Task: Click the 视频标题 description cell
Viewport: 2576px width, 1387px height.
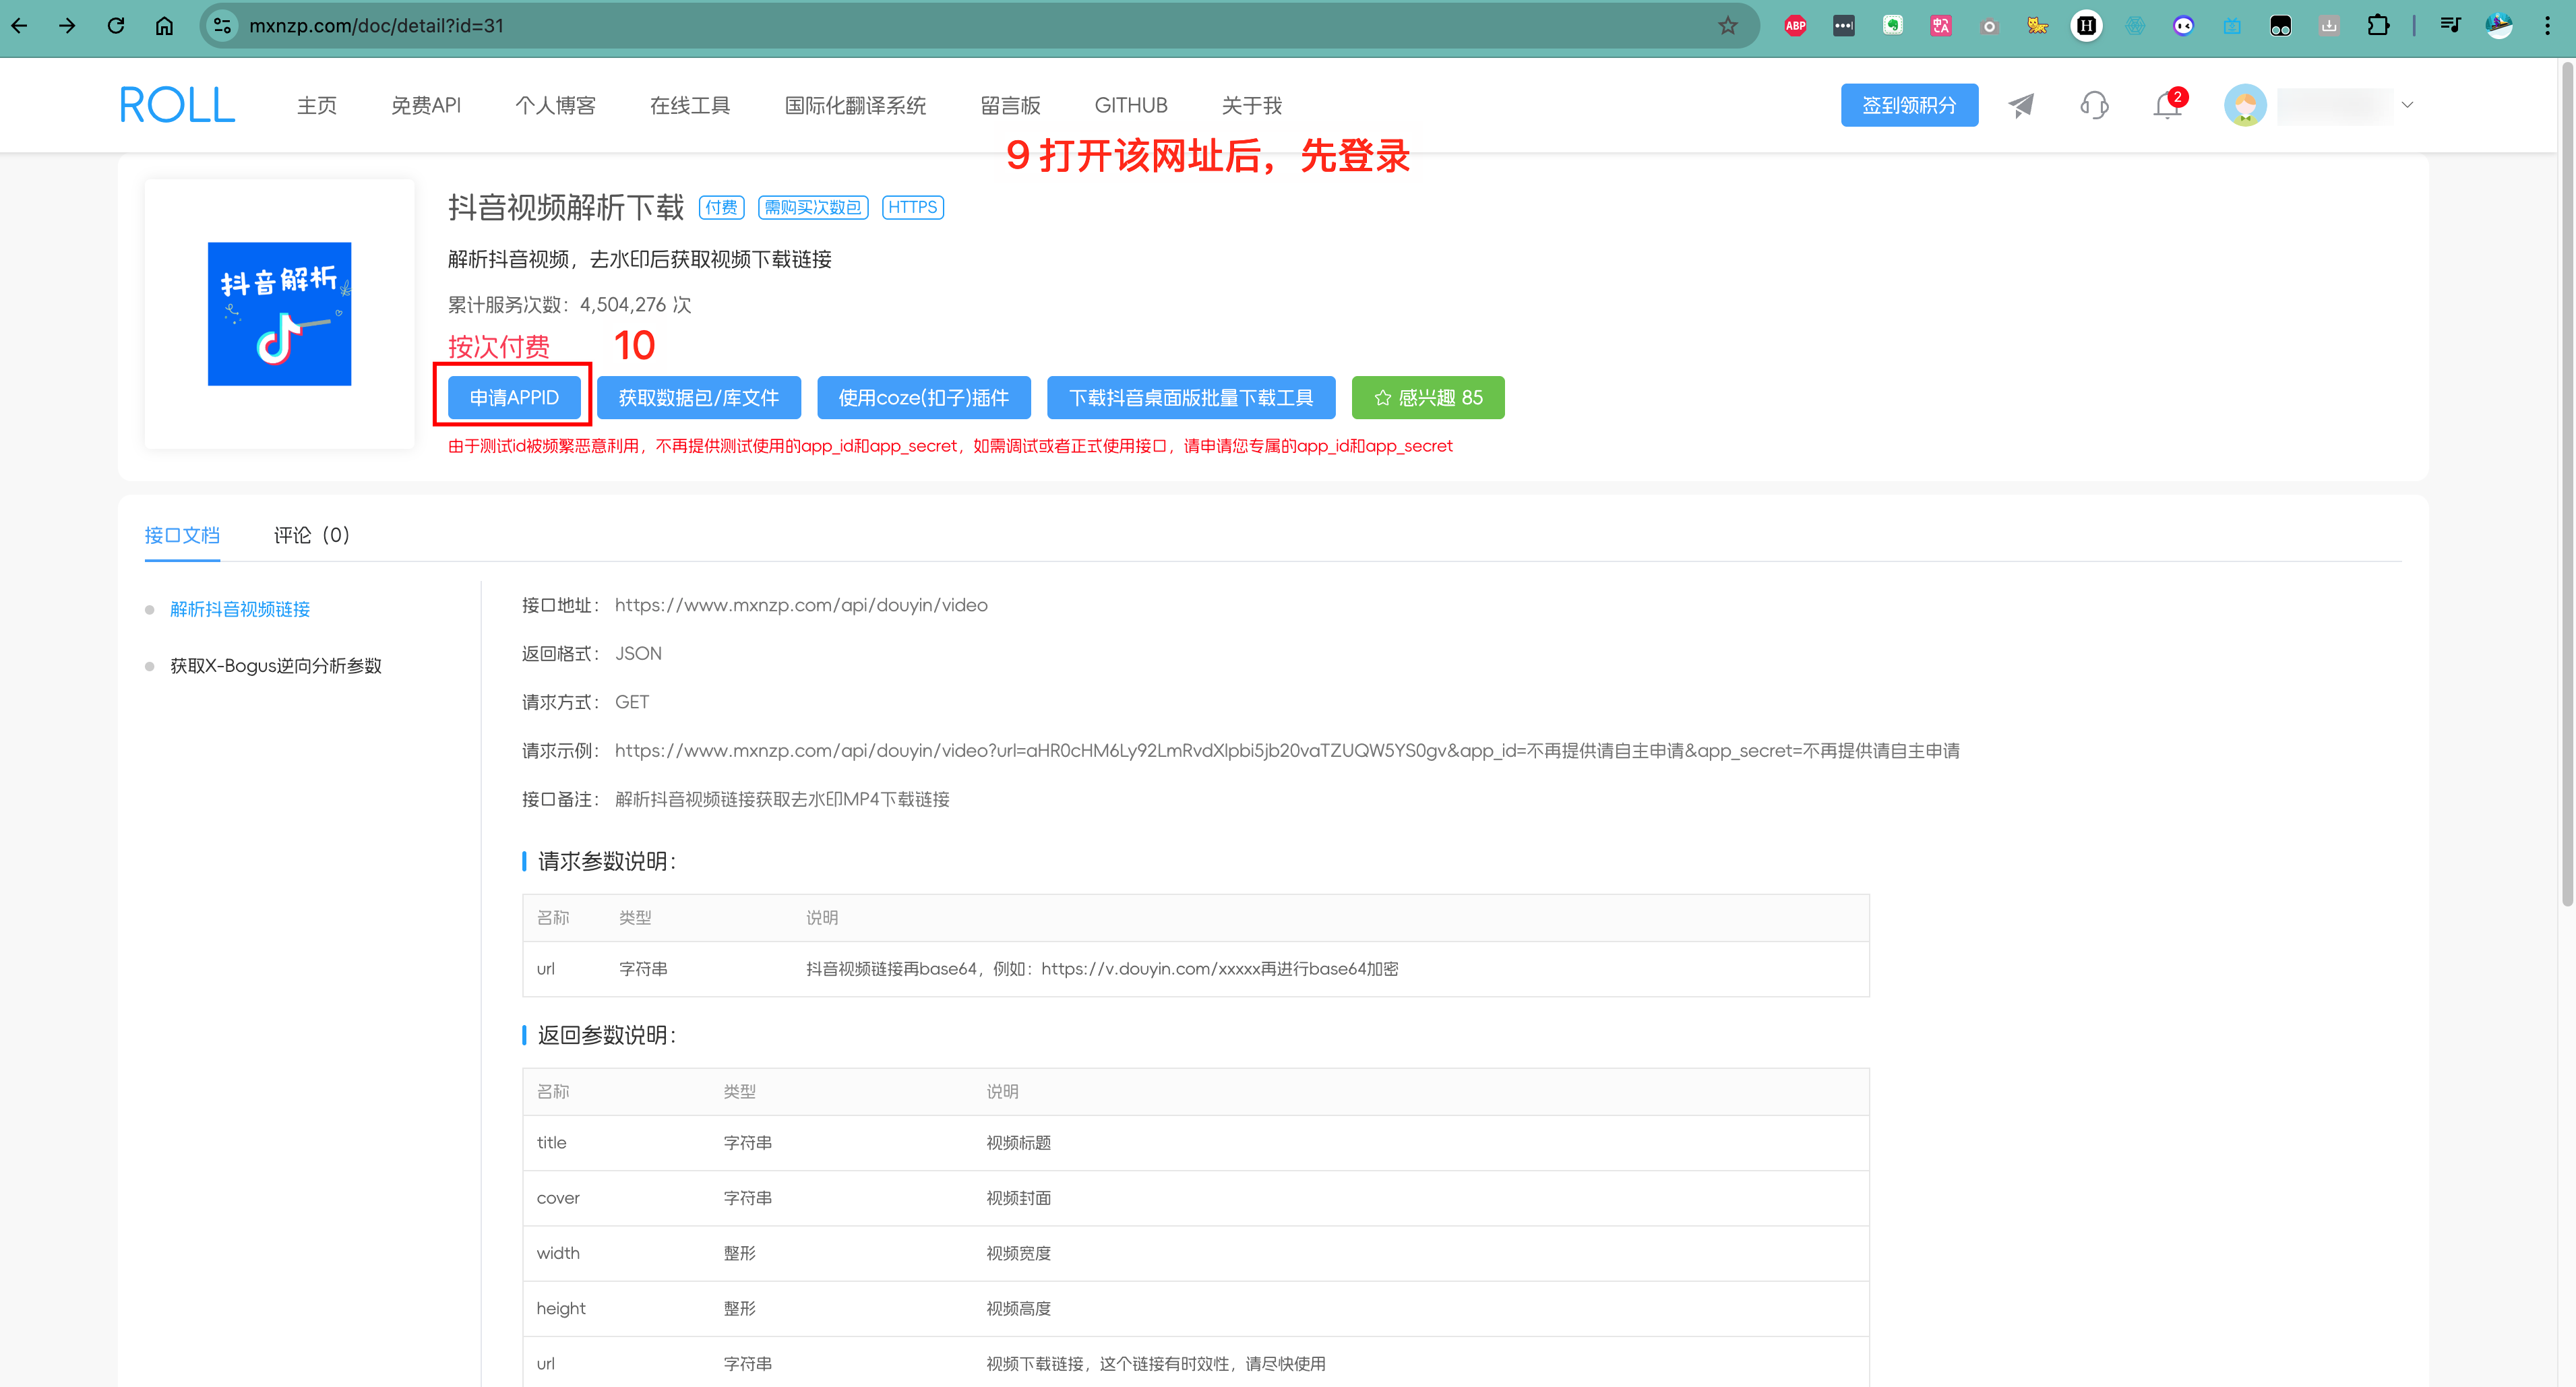Action: tap(1018, 1143)
